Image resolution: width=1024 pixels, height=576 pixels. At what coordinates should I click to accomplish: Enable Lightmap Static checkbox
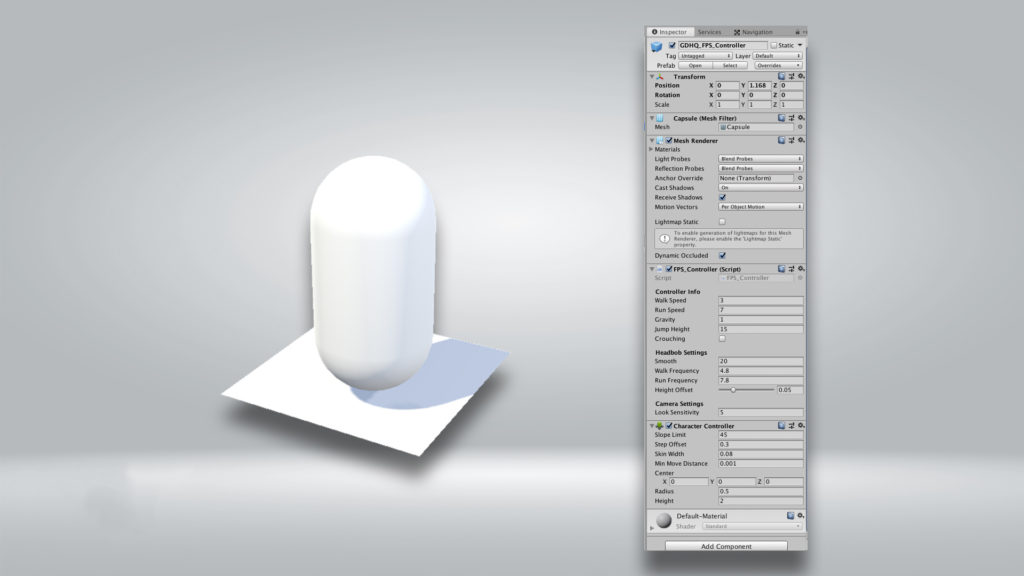point(722,221)
